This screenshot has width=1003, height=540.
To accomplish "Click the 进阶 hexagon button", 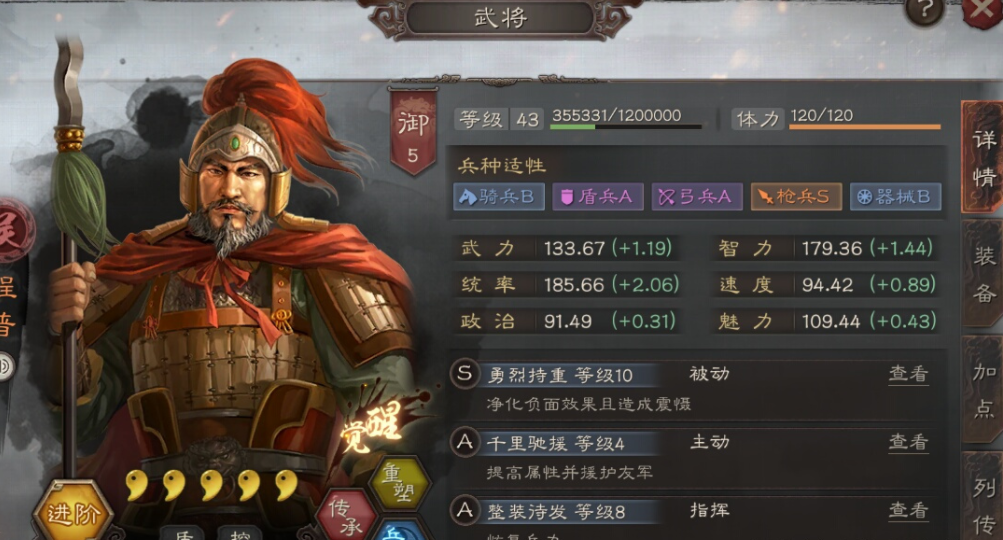I will pos(74,512).
